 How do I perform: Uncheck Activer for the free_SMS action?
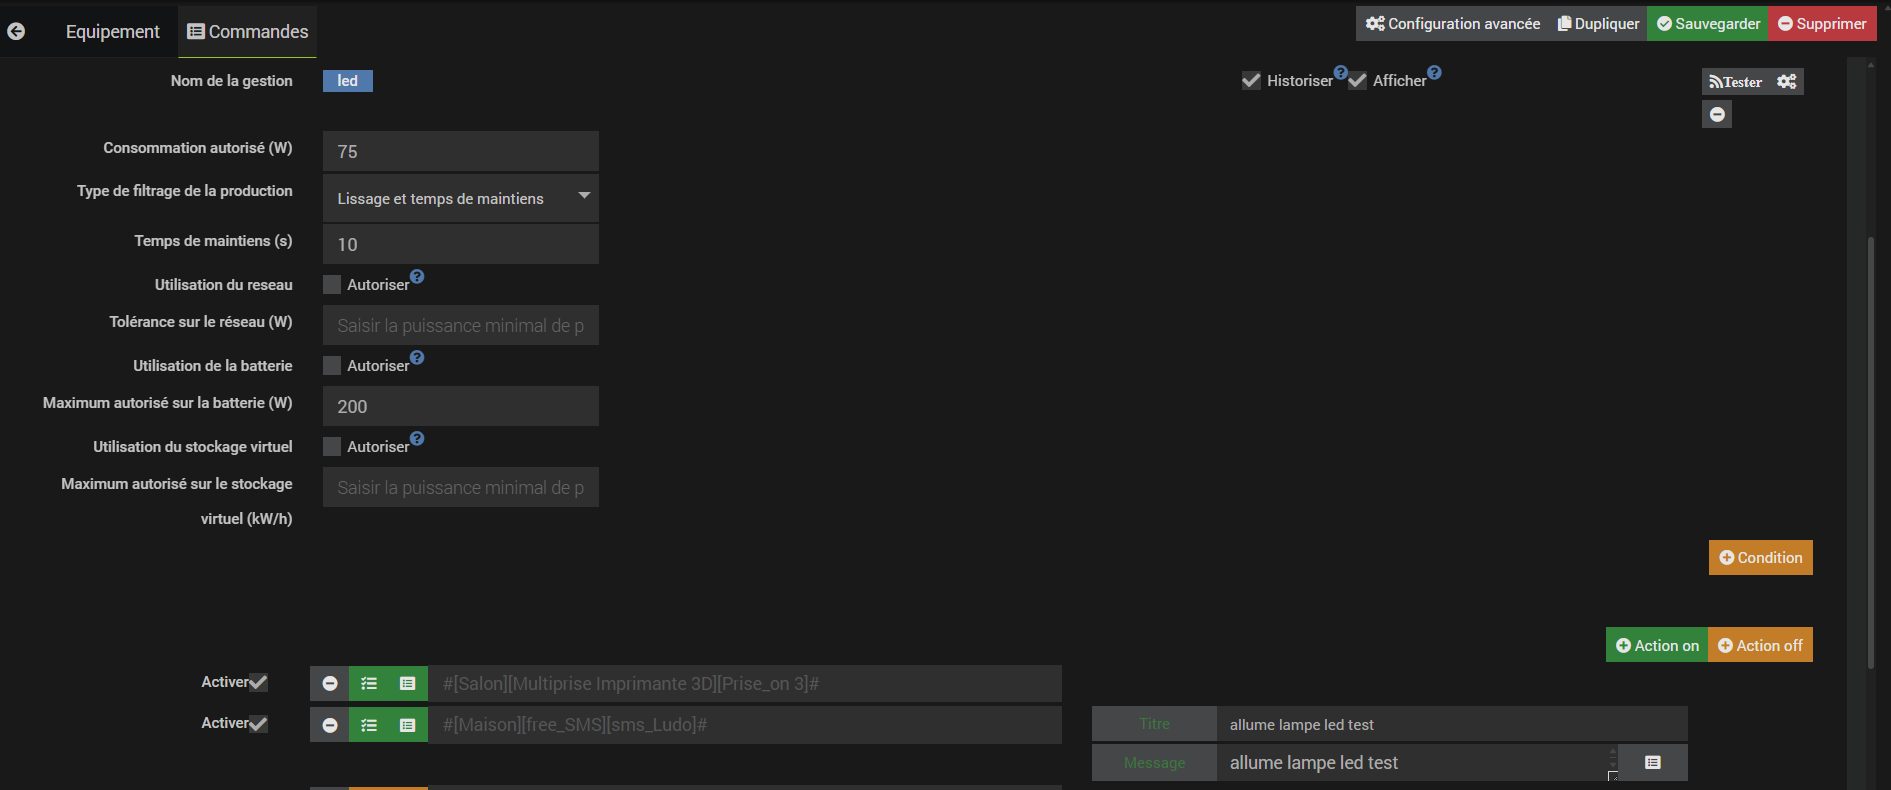[259, 724]
